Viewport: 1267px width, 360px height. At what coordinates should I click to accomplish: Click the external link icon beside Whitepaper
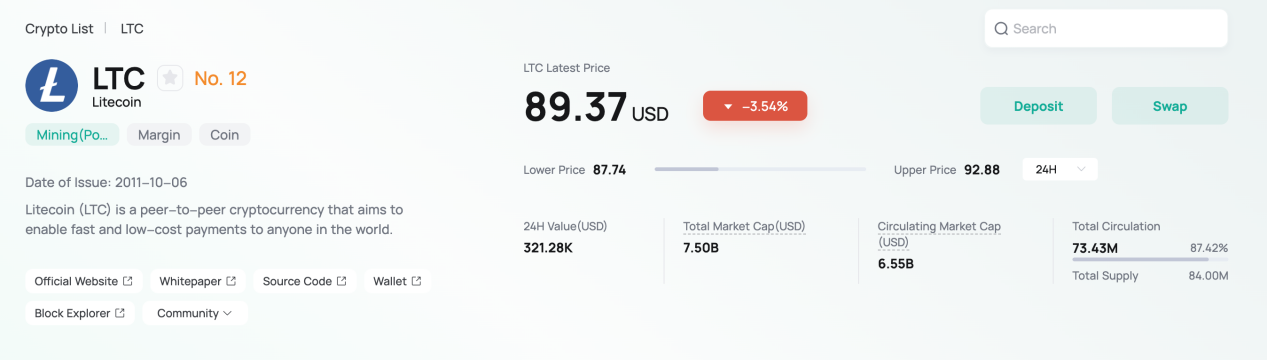click(231, 281)
